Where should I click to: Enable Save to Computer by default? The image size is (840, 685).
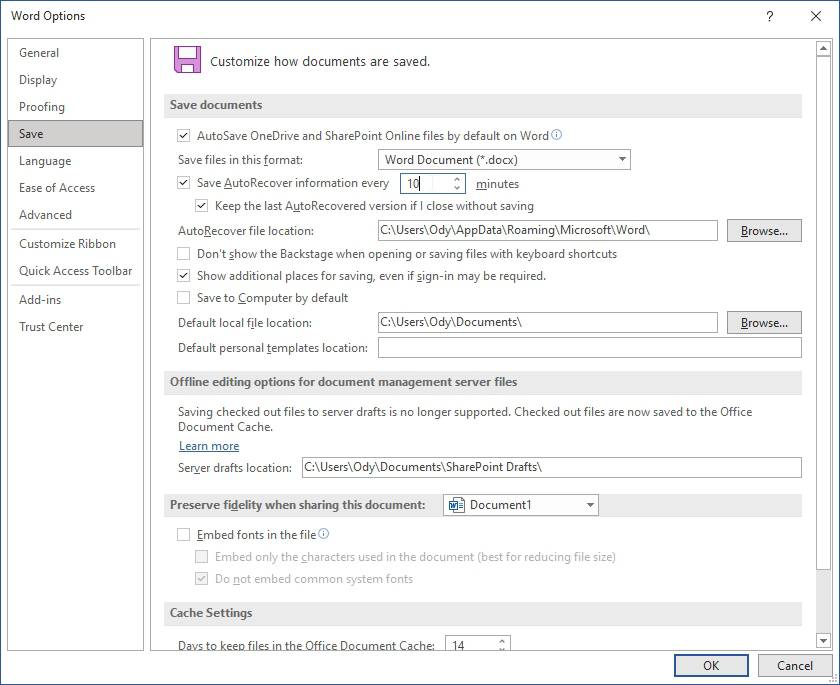[x=183, y=297]
